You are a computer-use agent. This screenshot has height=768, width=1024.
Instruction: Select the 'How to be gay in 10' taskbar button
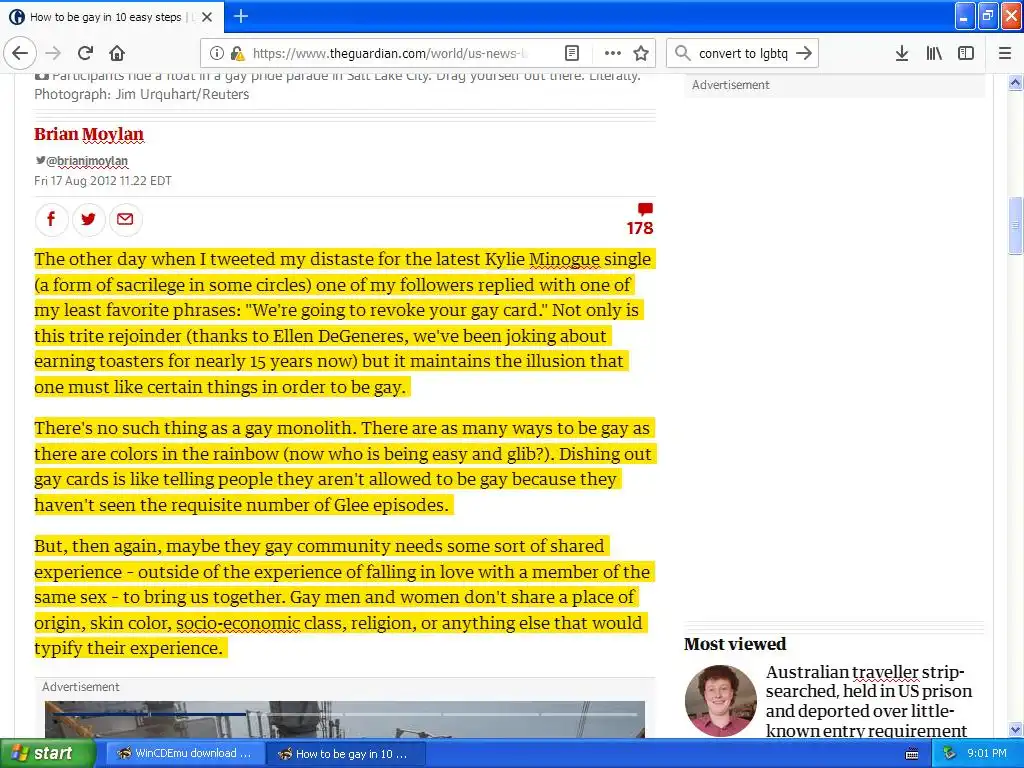click(x=346, y=754)
